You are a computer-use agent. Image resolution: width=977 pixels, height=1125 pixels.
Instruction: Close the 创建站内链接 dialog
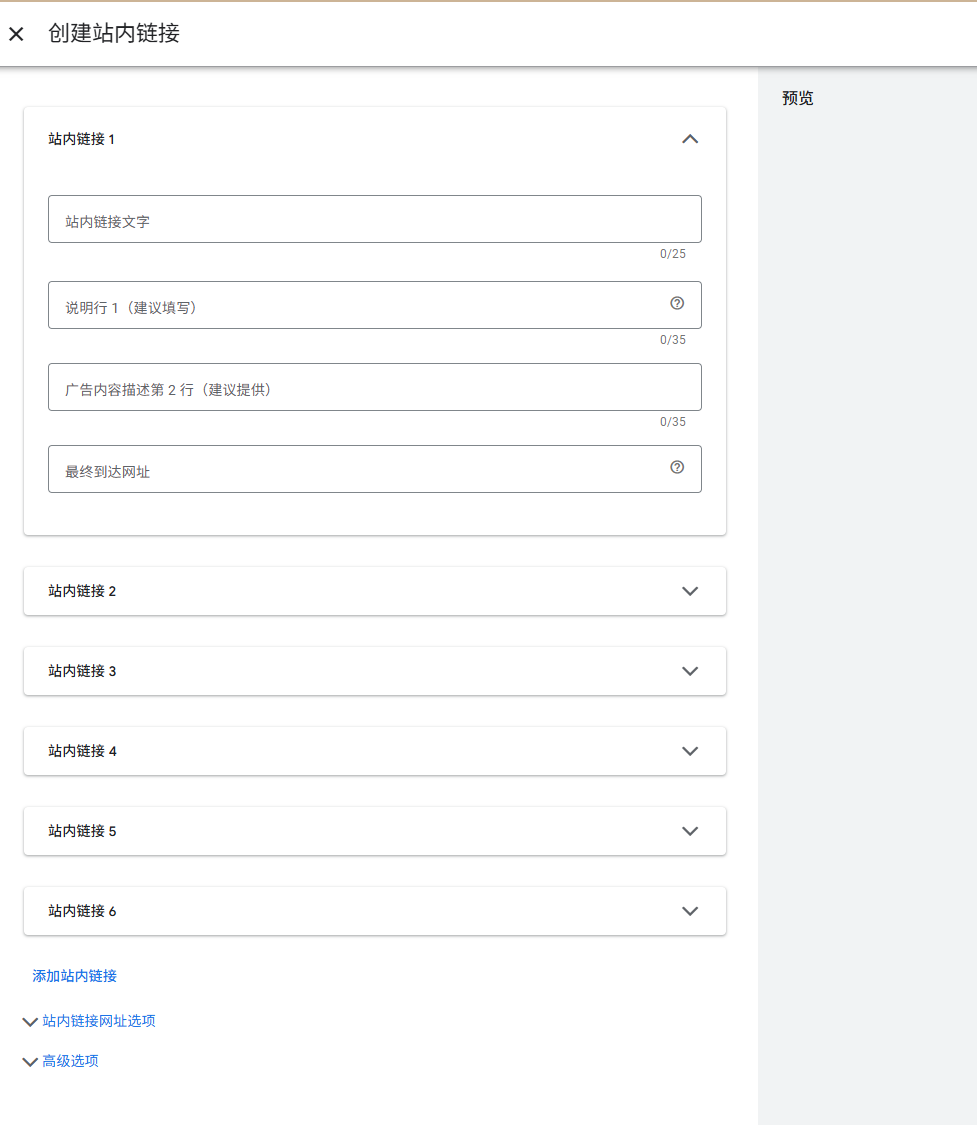coord(16,34)
